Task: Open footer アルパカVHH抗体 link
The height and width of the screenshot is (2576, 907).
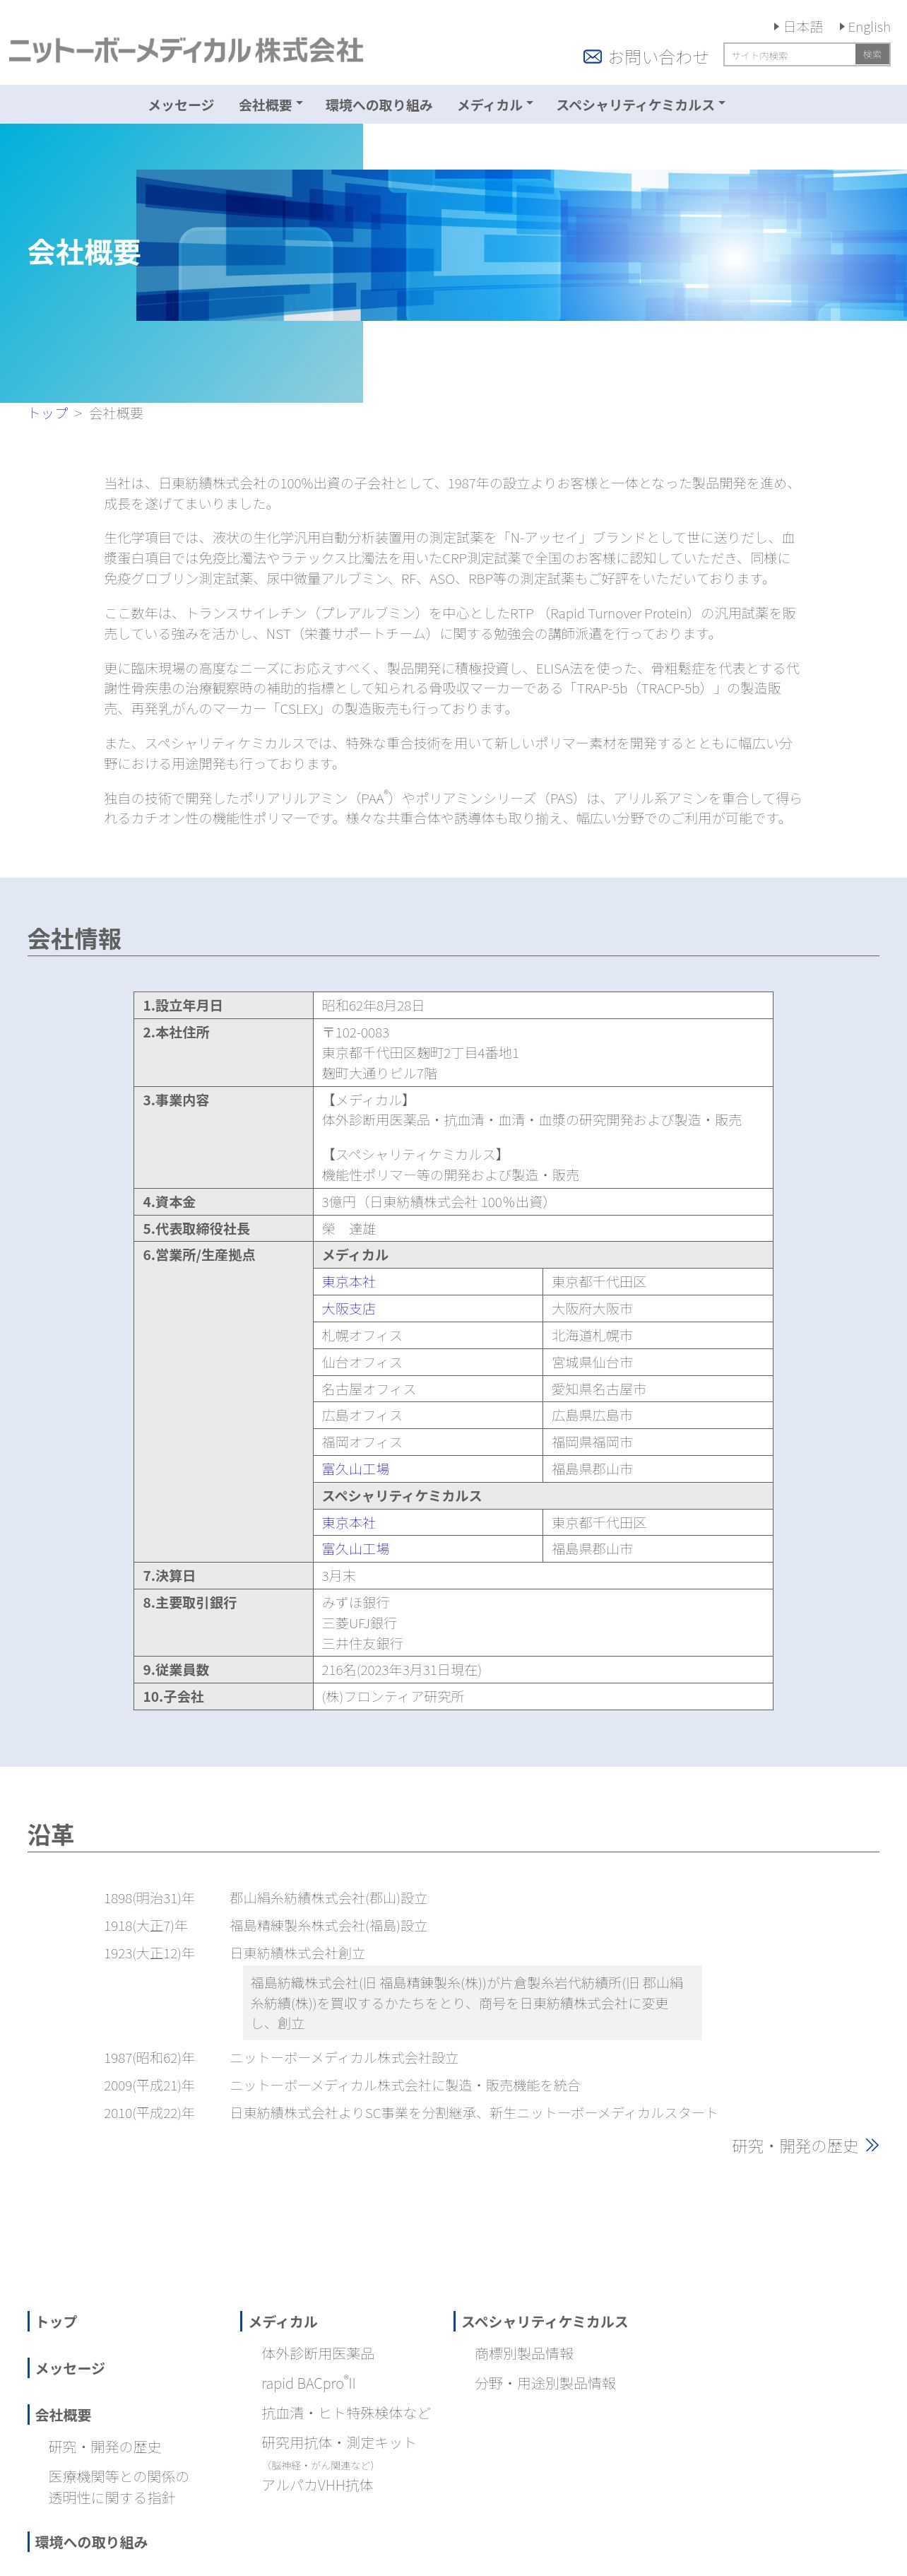Action: click(317, 2485)
